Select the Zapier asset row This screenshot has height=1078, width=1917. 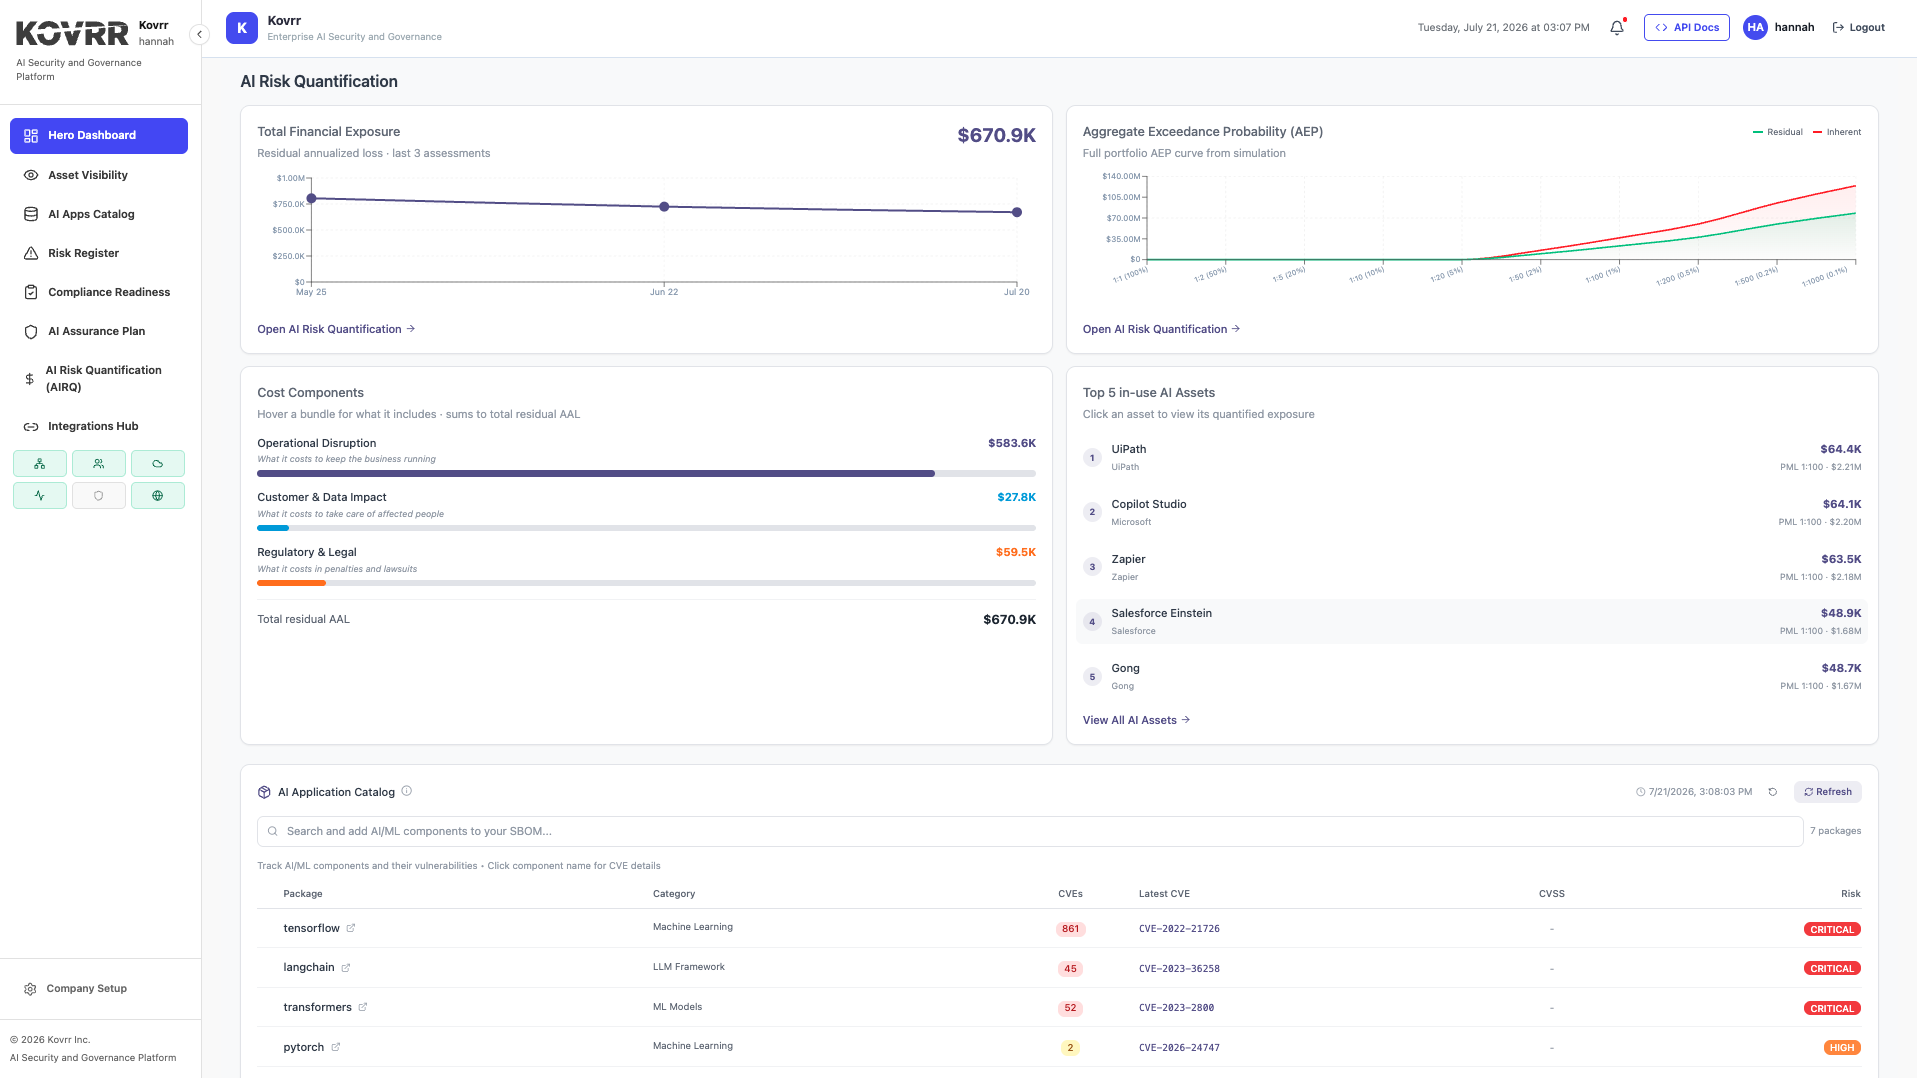pyautogui.click(x=1472, y=567)
